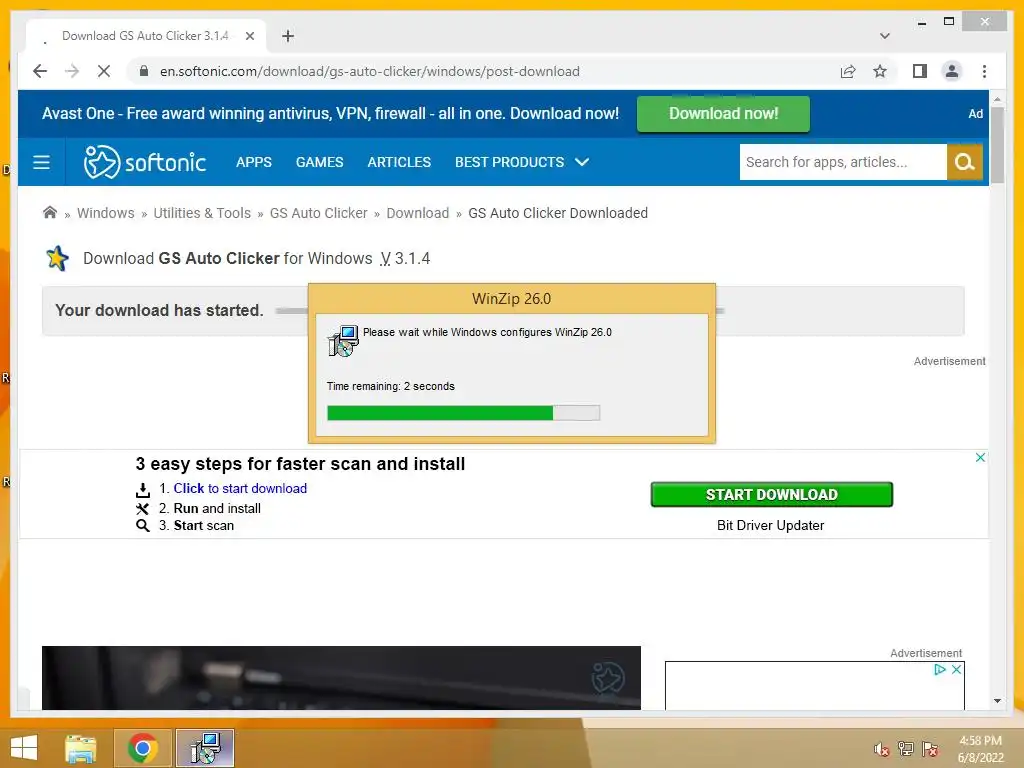Viewport: 1024px width, 768px height.
Task: Open GS Auto Clicker breadcrumb link
Action: coord(319,213)
